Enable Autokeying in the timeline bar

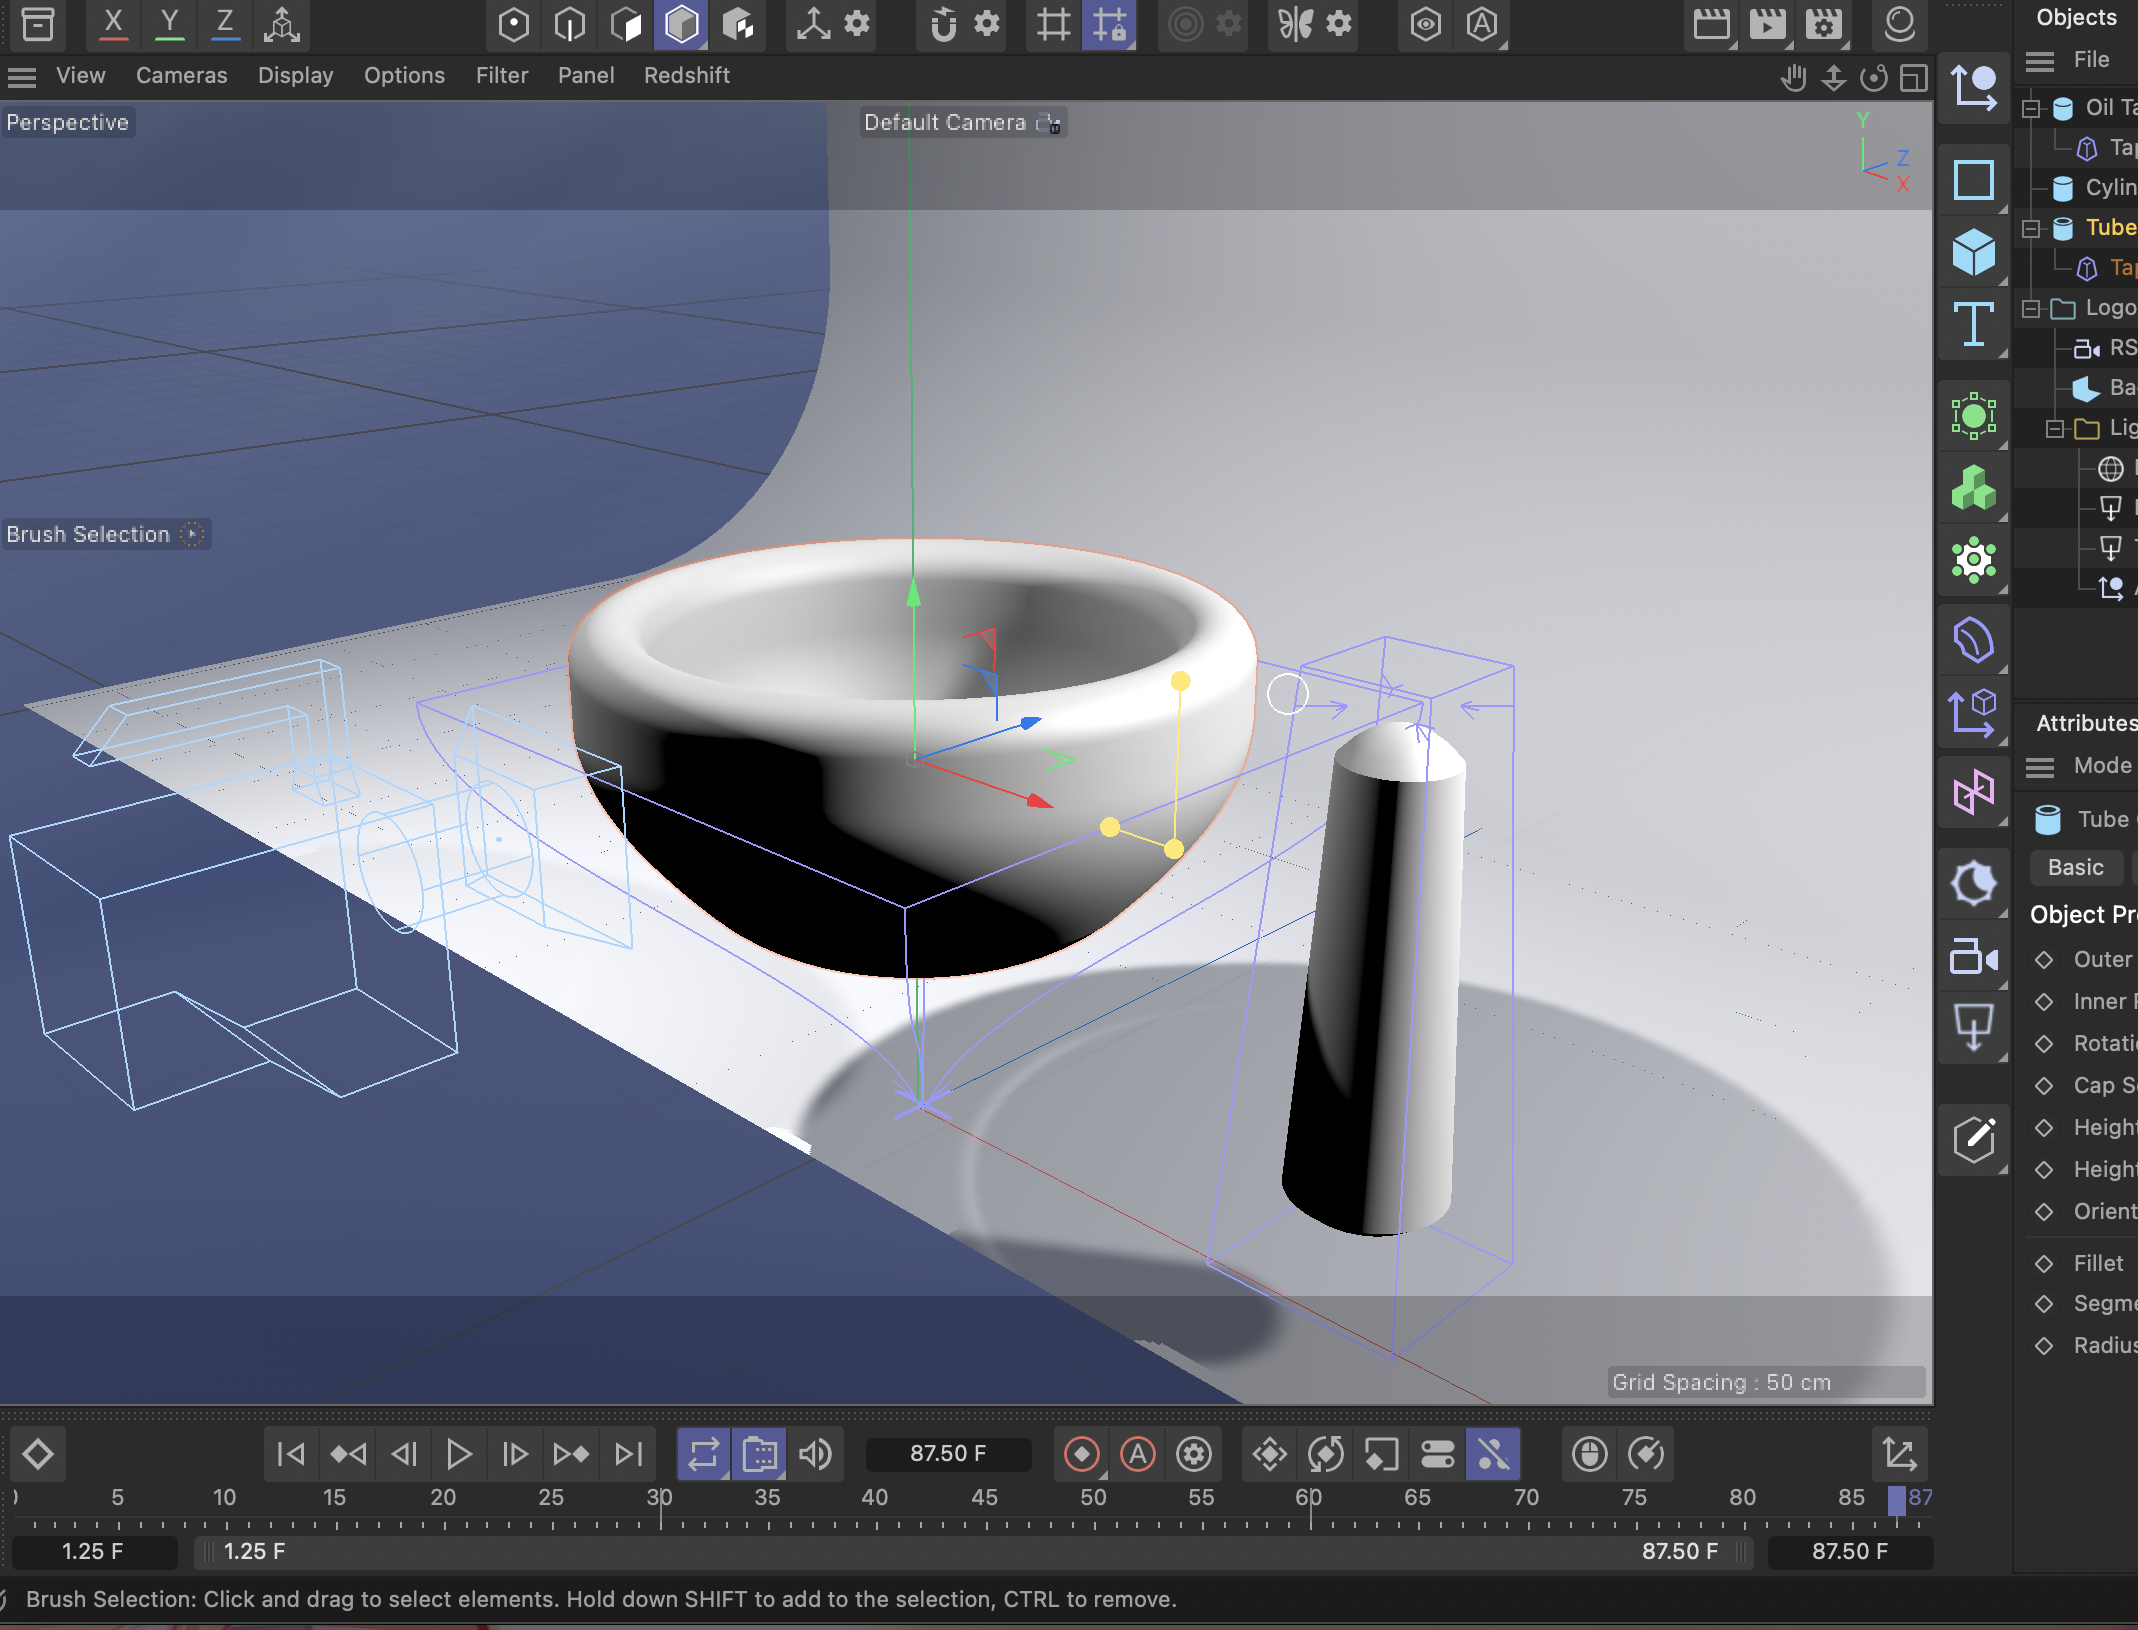pyautogui.click(x=1138, y=1454)
